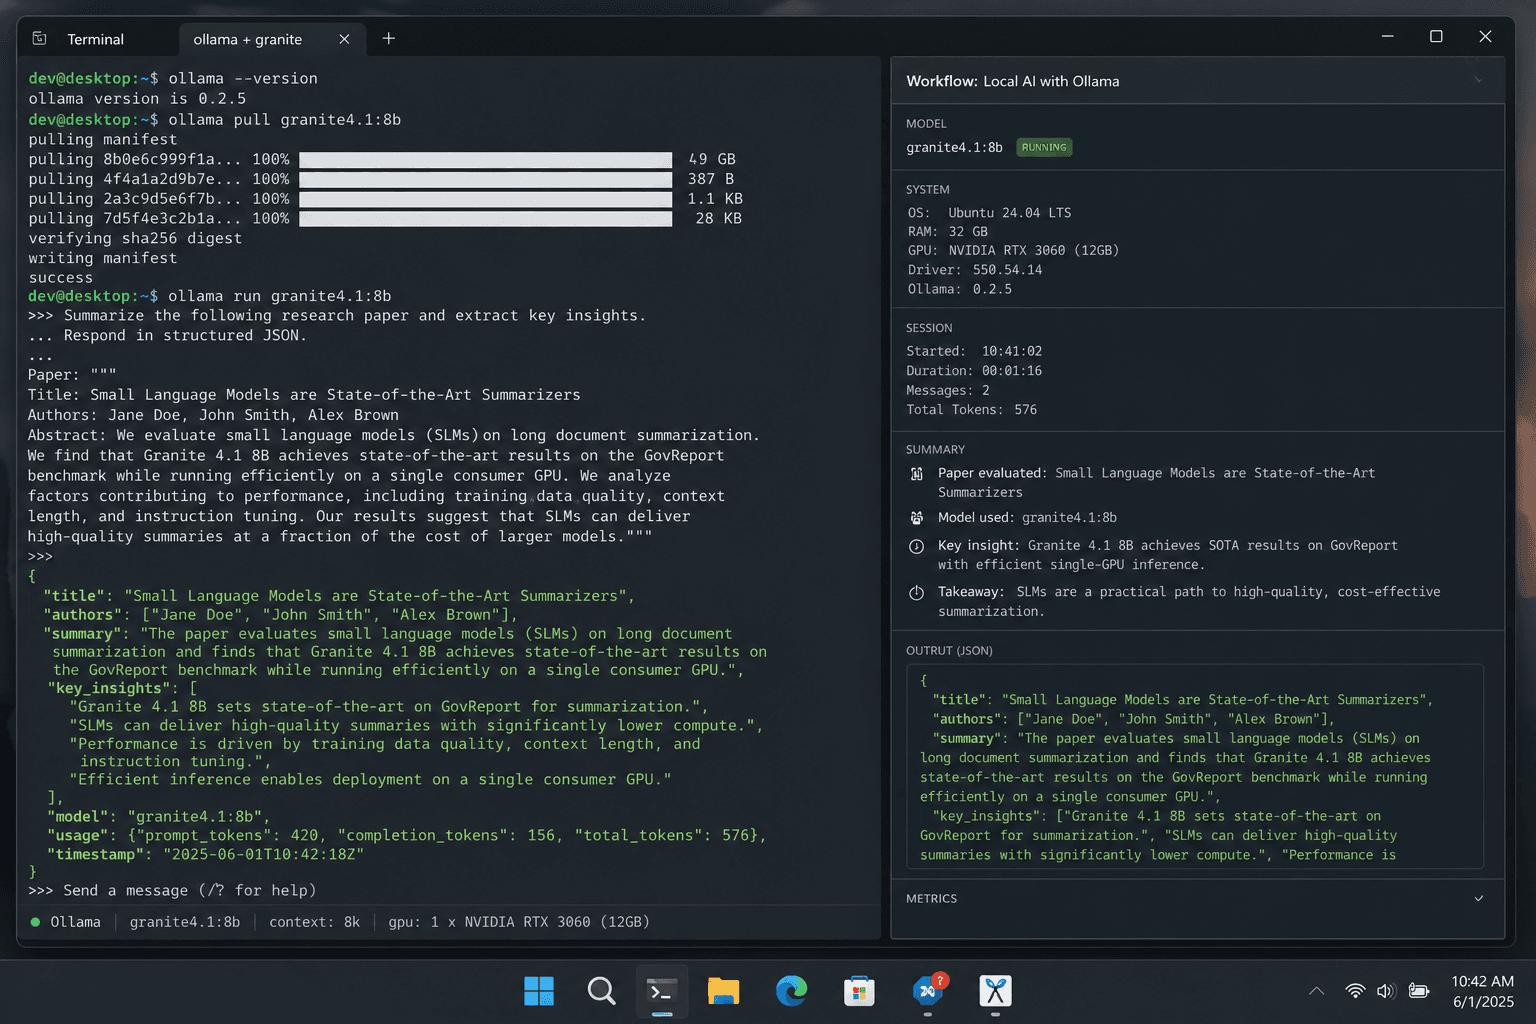Select the "ollama + granite" tab
1536x1024 pixels.
click(248, 39)
